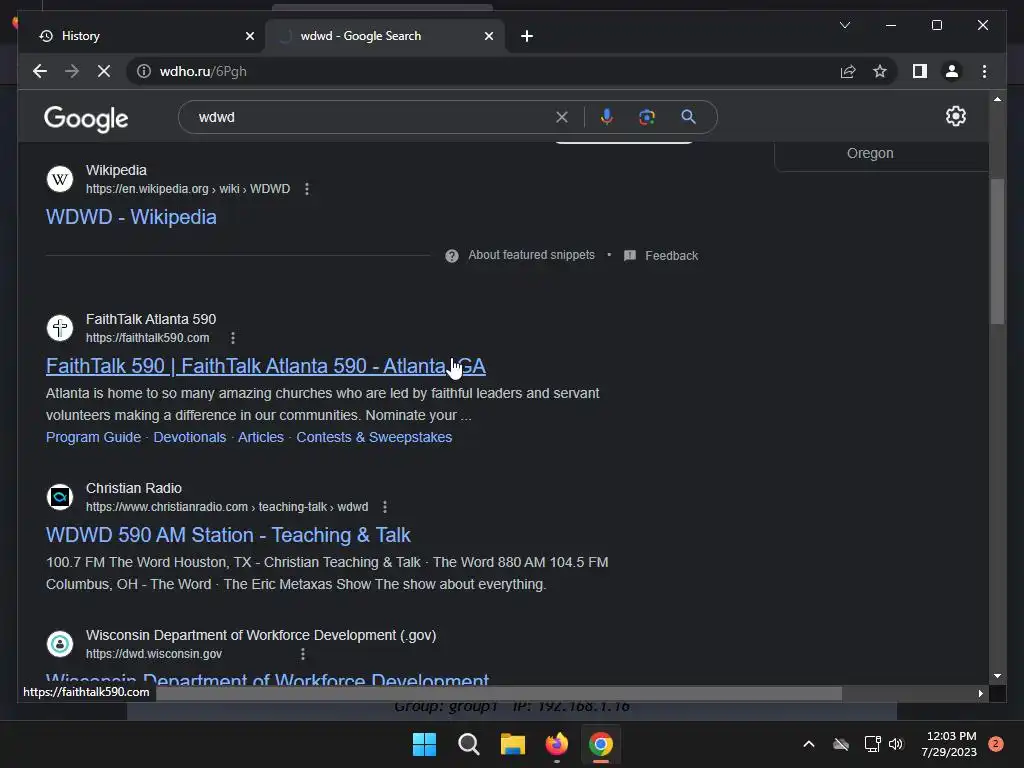Open Google quick settings gear
The image size is (1024, 768).
click(955, 116)
